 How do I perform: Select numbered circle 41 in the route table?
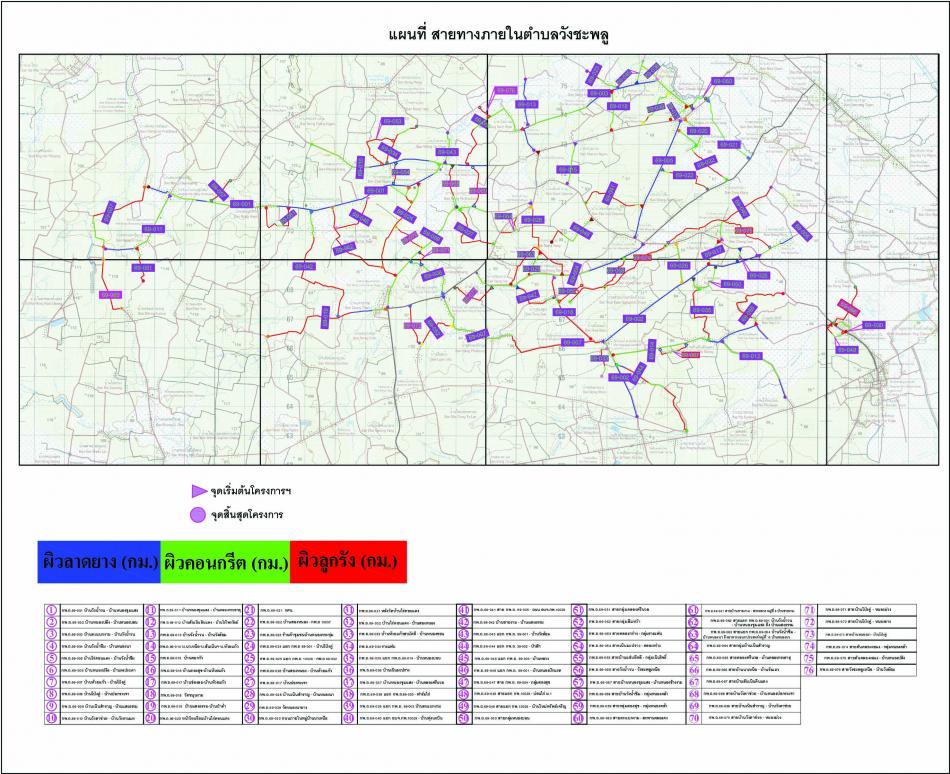point(464,609)
